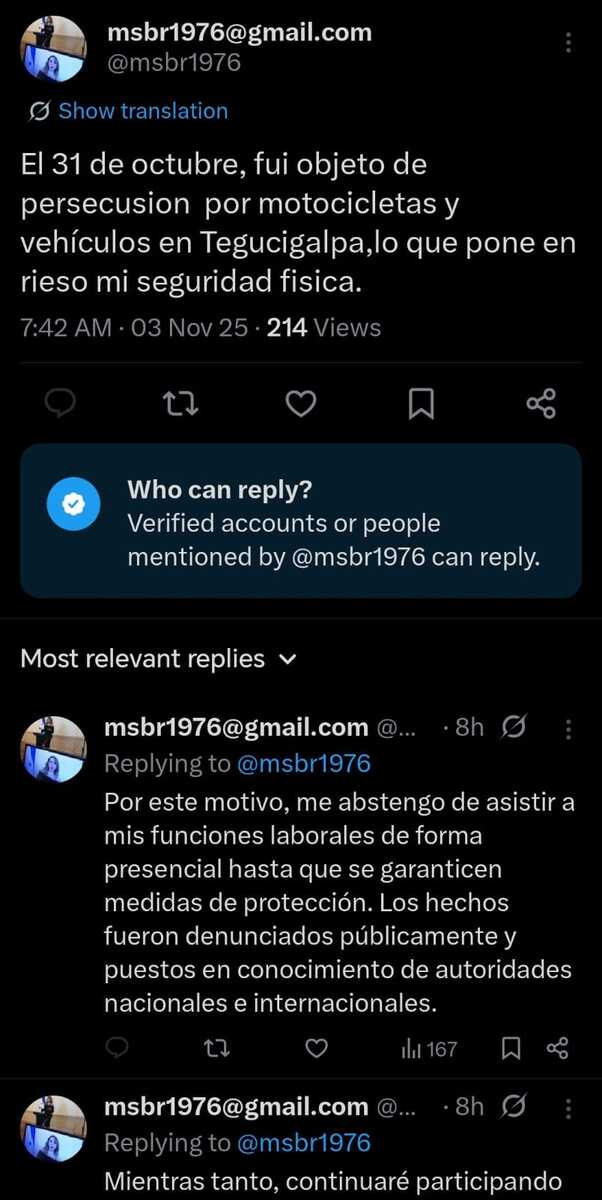Click Show translation link
This screenshot has height=1200, width=602.
click(142, 111)
